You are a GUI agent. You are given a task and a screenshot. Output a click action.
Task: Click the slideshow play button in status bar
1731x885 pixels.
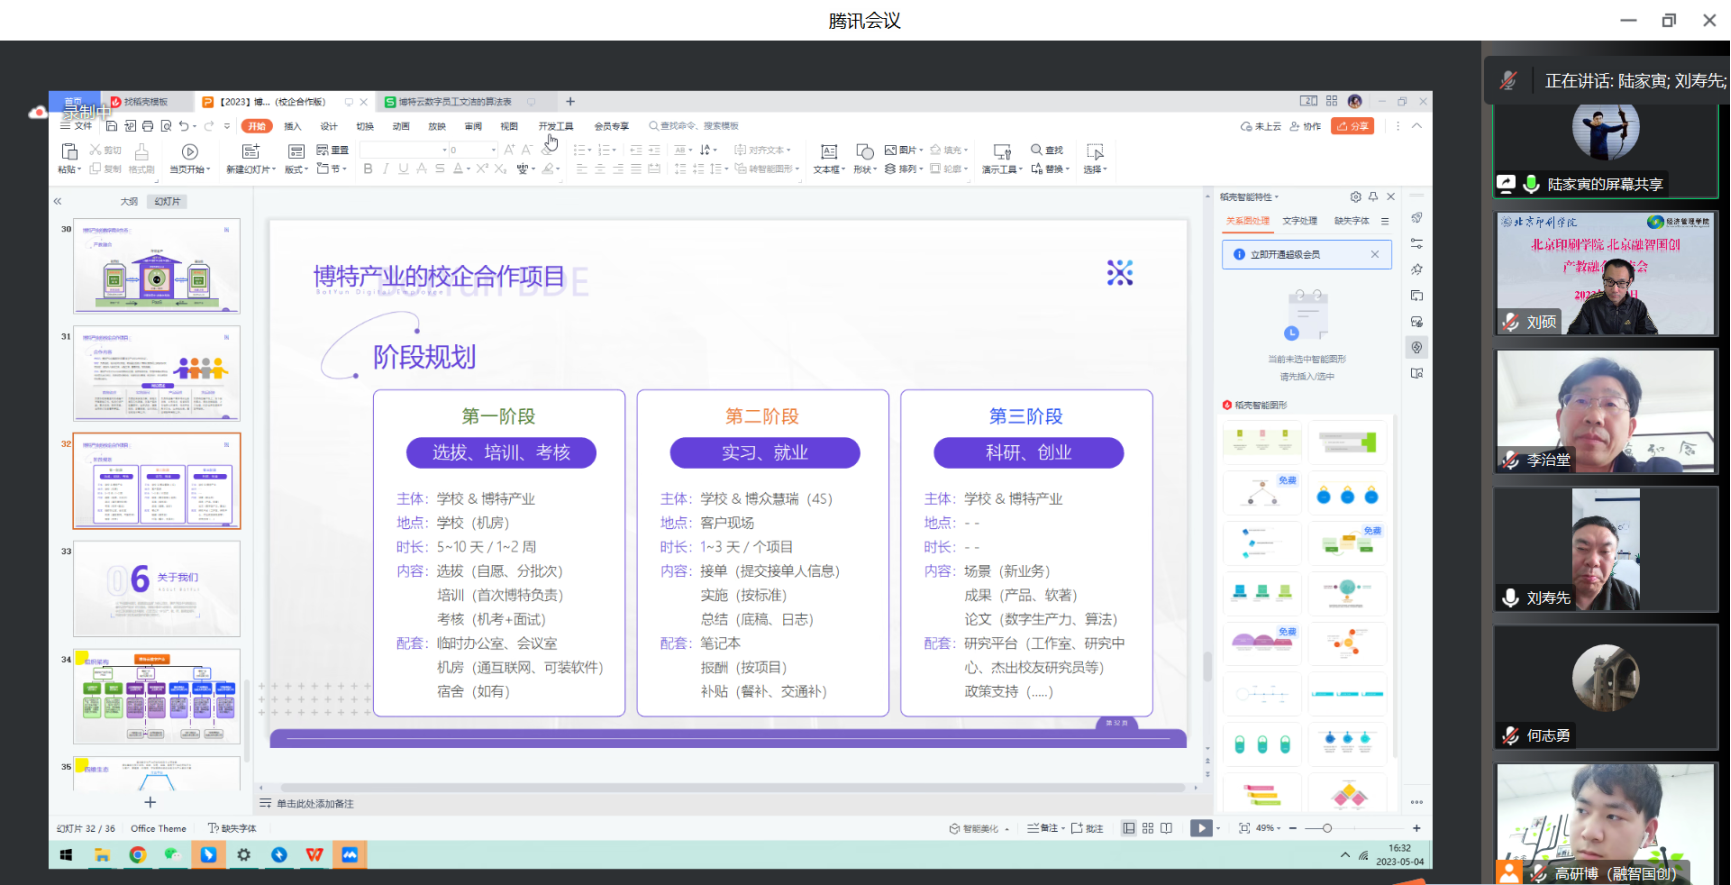coord(1201,828)
